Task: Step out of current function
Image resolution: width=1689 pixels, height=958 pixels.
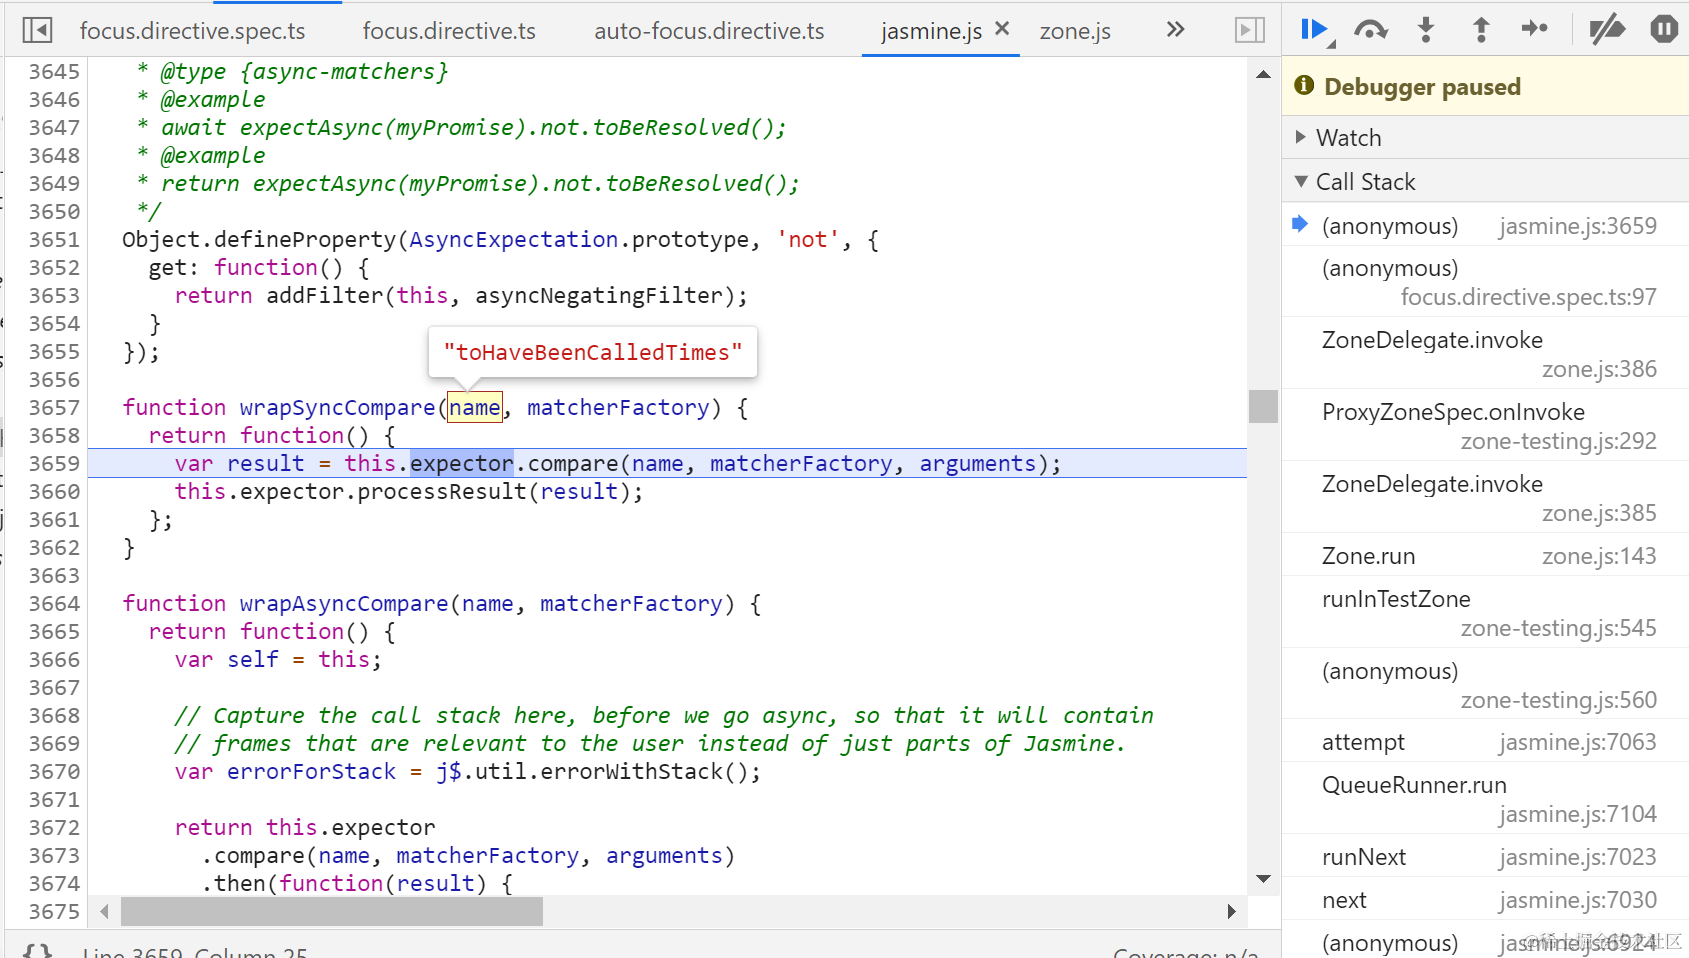Action: point(1481,30)
